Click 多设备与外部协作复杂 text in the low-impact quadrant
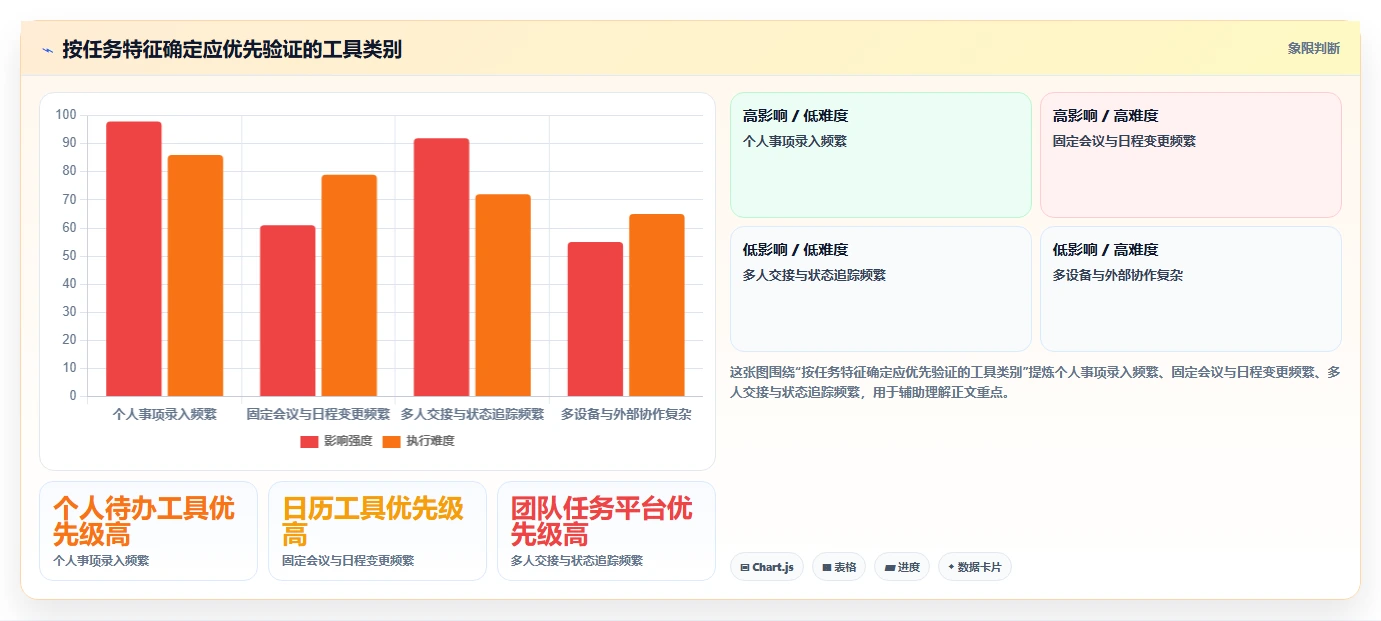 1117,275
